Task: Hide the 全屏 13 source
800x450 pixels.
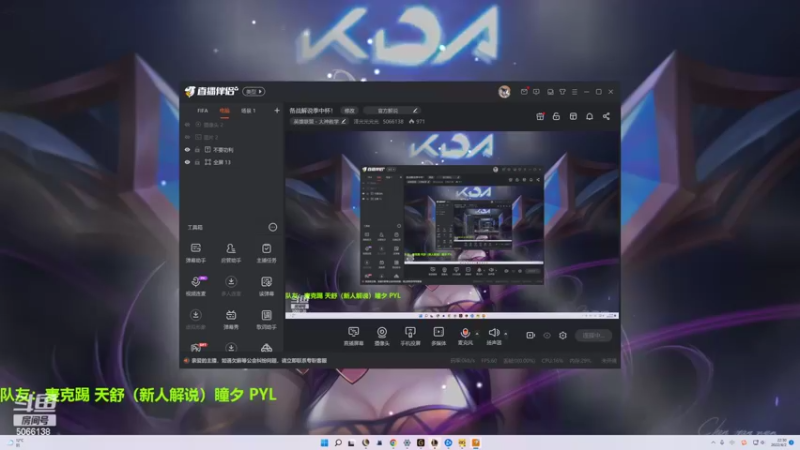Action: point(187,162)
